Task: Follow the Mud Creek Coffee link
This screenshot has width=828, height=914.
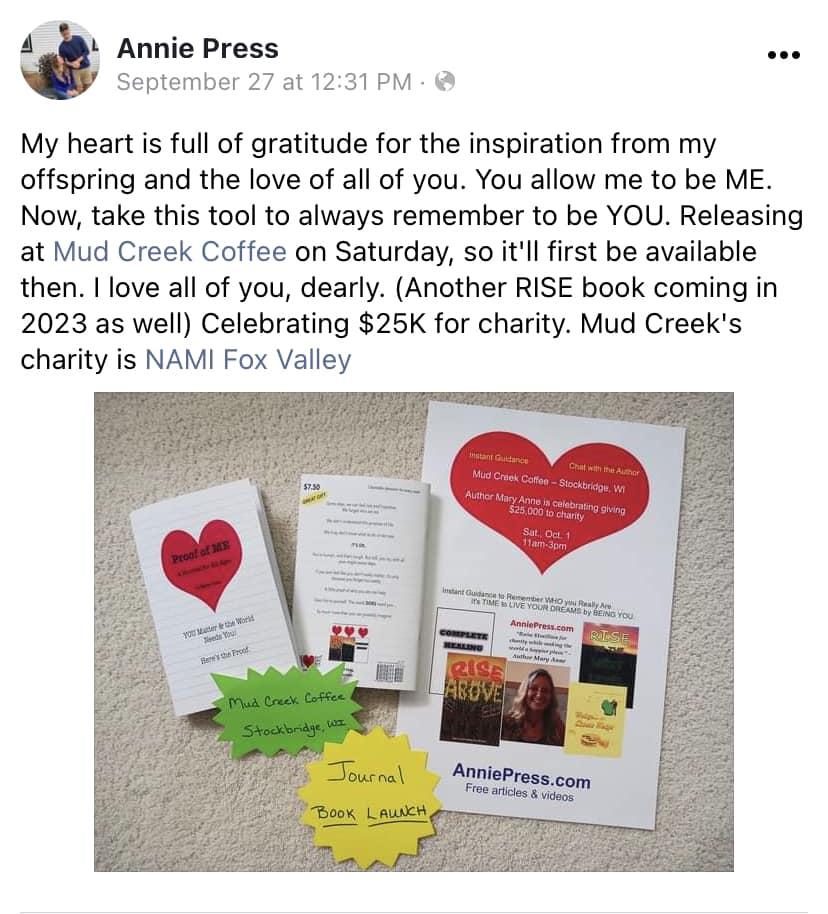Action: click(x=170, y=252)
